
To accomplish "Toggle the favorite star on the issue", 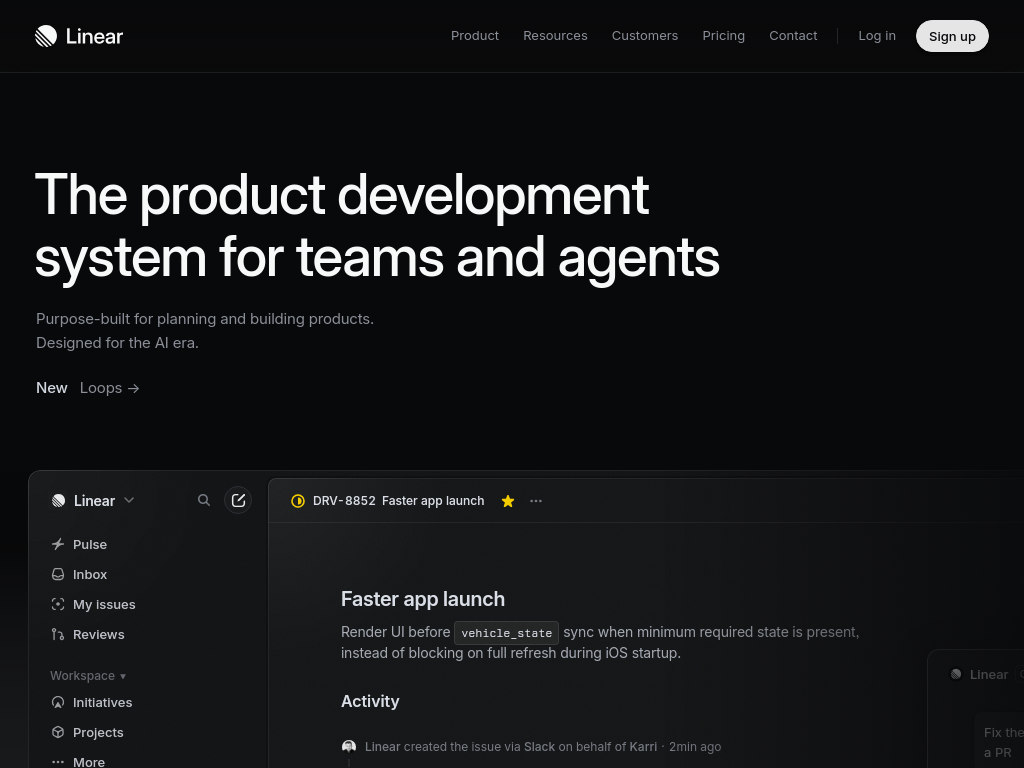I will [x=508, y=501].
